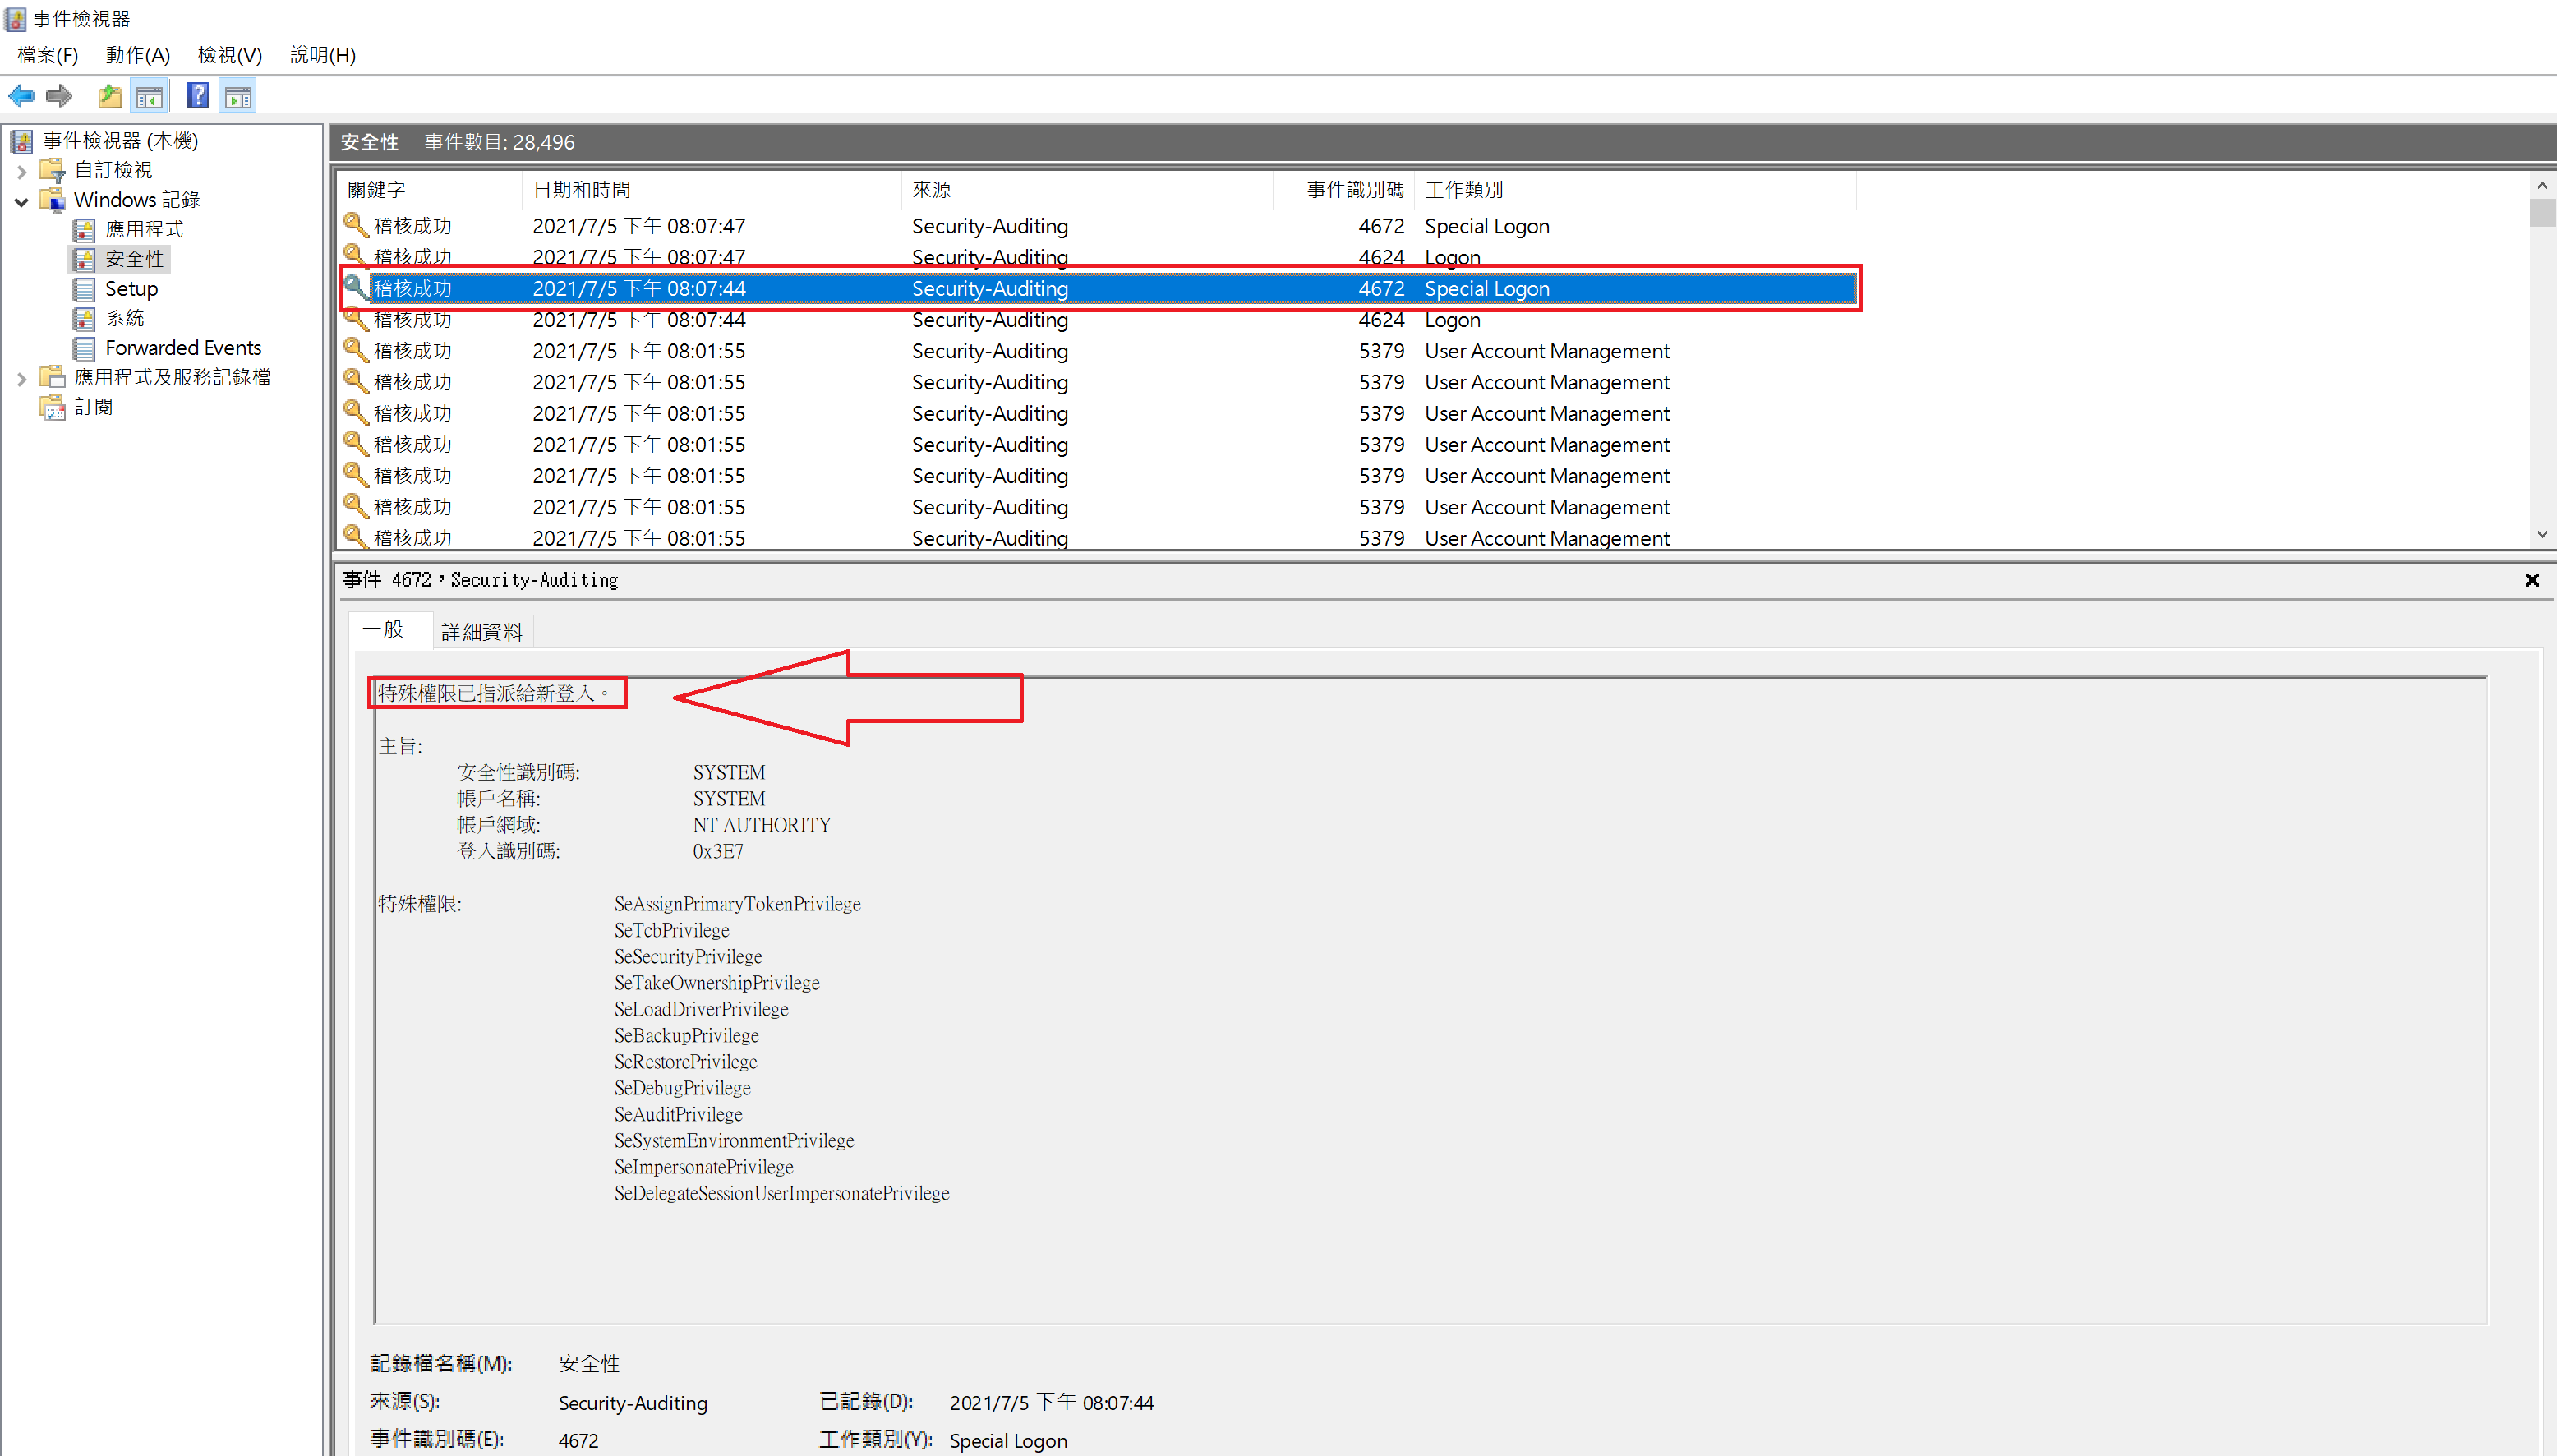
Task: Click key icon of first 5379 event row
Action: click(355, 350)
